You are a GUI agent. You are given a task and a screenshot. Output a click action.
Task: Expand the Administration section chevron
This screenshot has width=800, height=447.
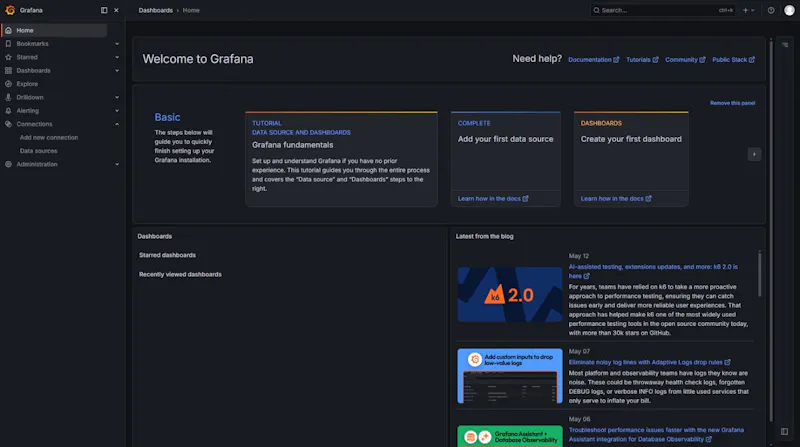(117, 164)
